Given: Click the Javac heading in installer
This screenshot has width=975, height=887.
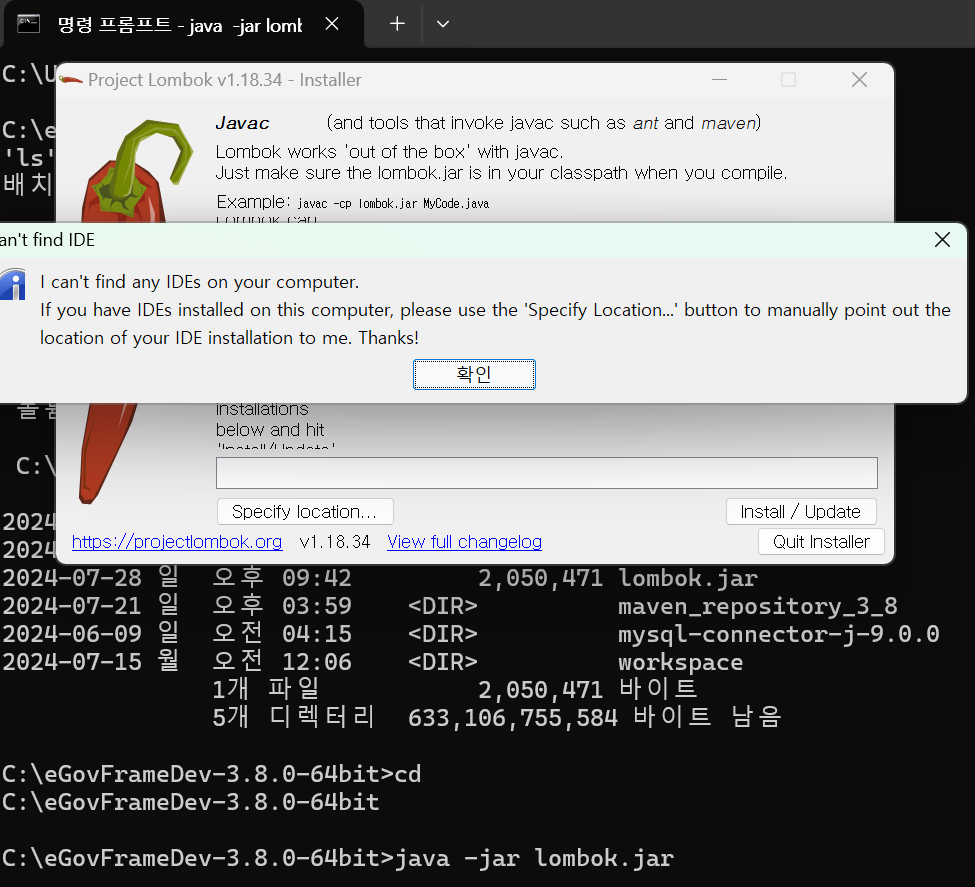Looking at the screenshot, I should [243, 123].
